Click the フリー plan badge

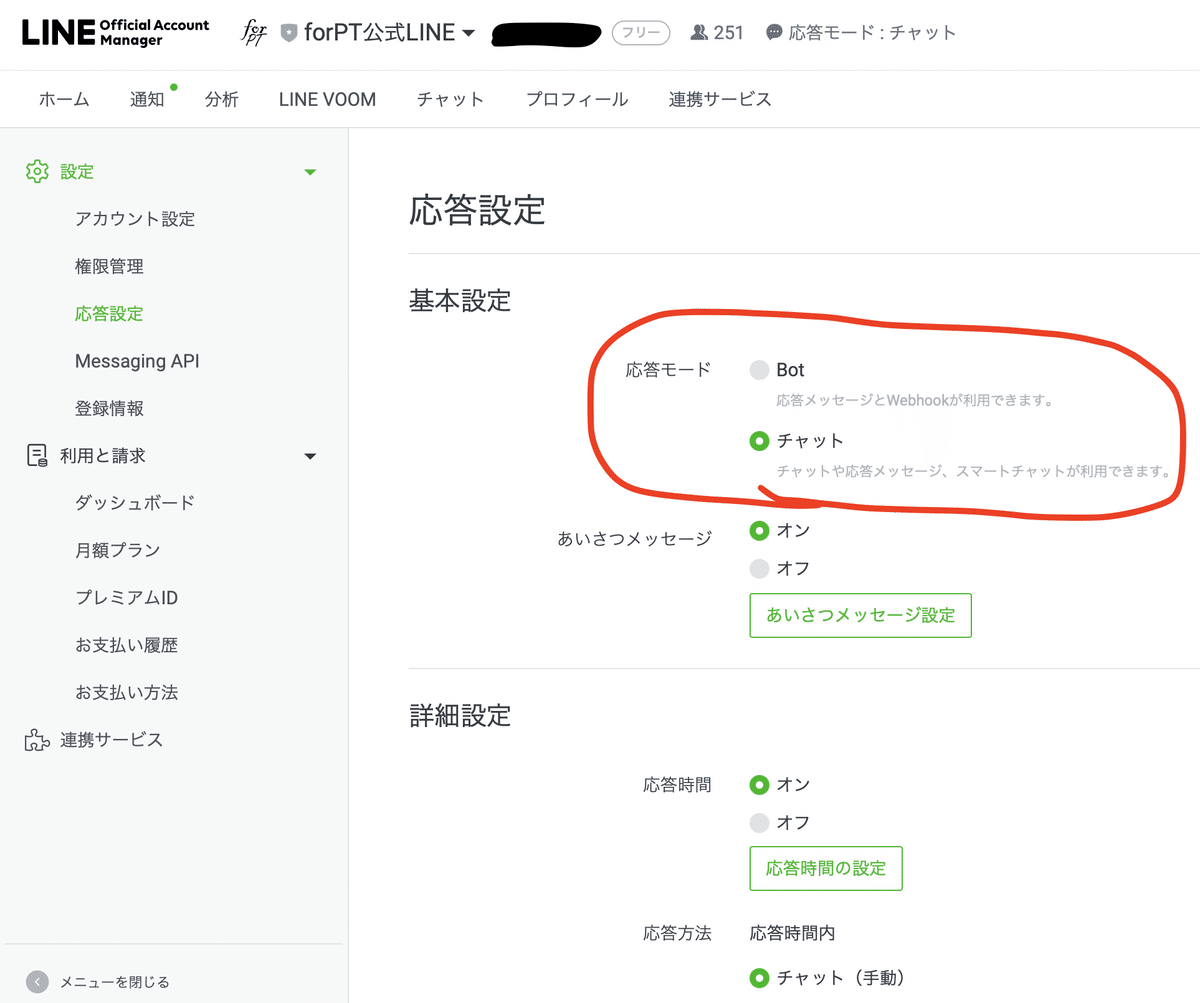coord(640,32)
